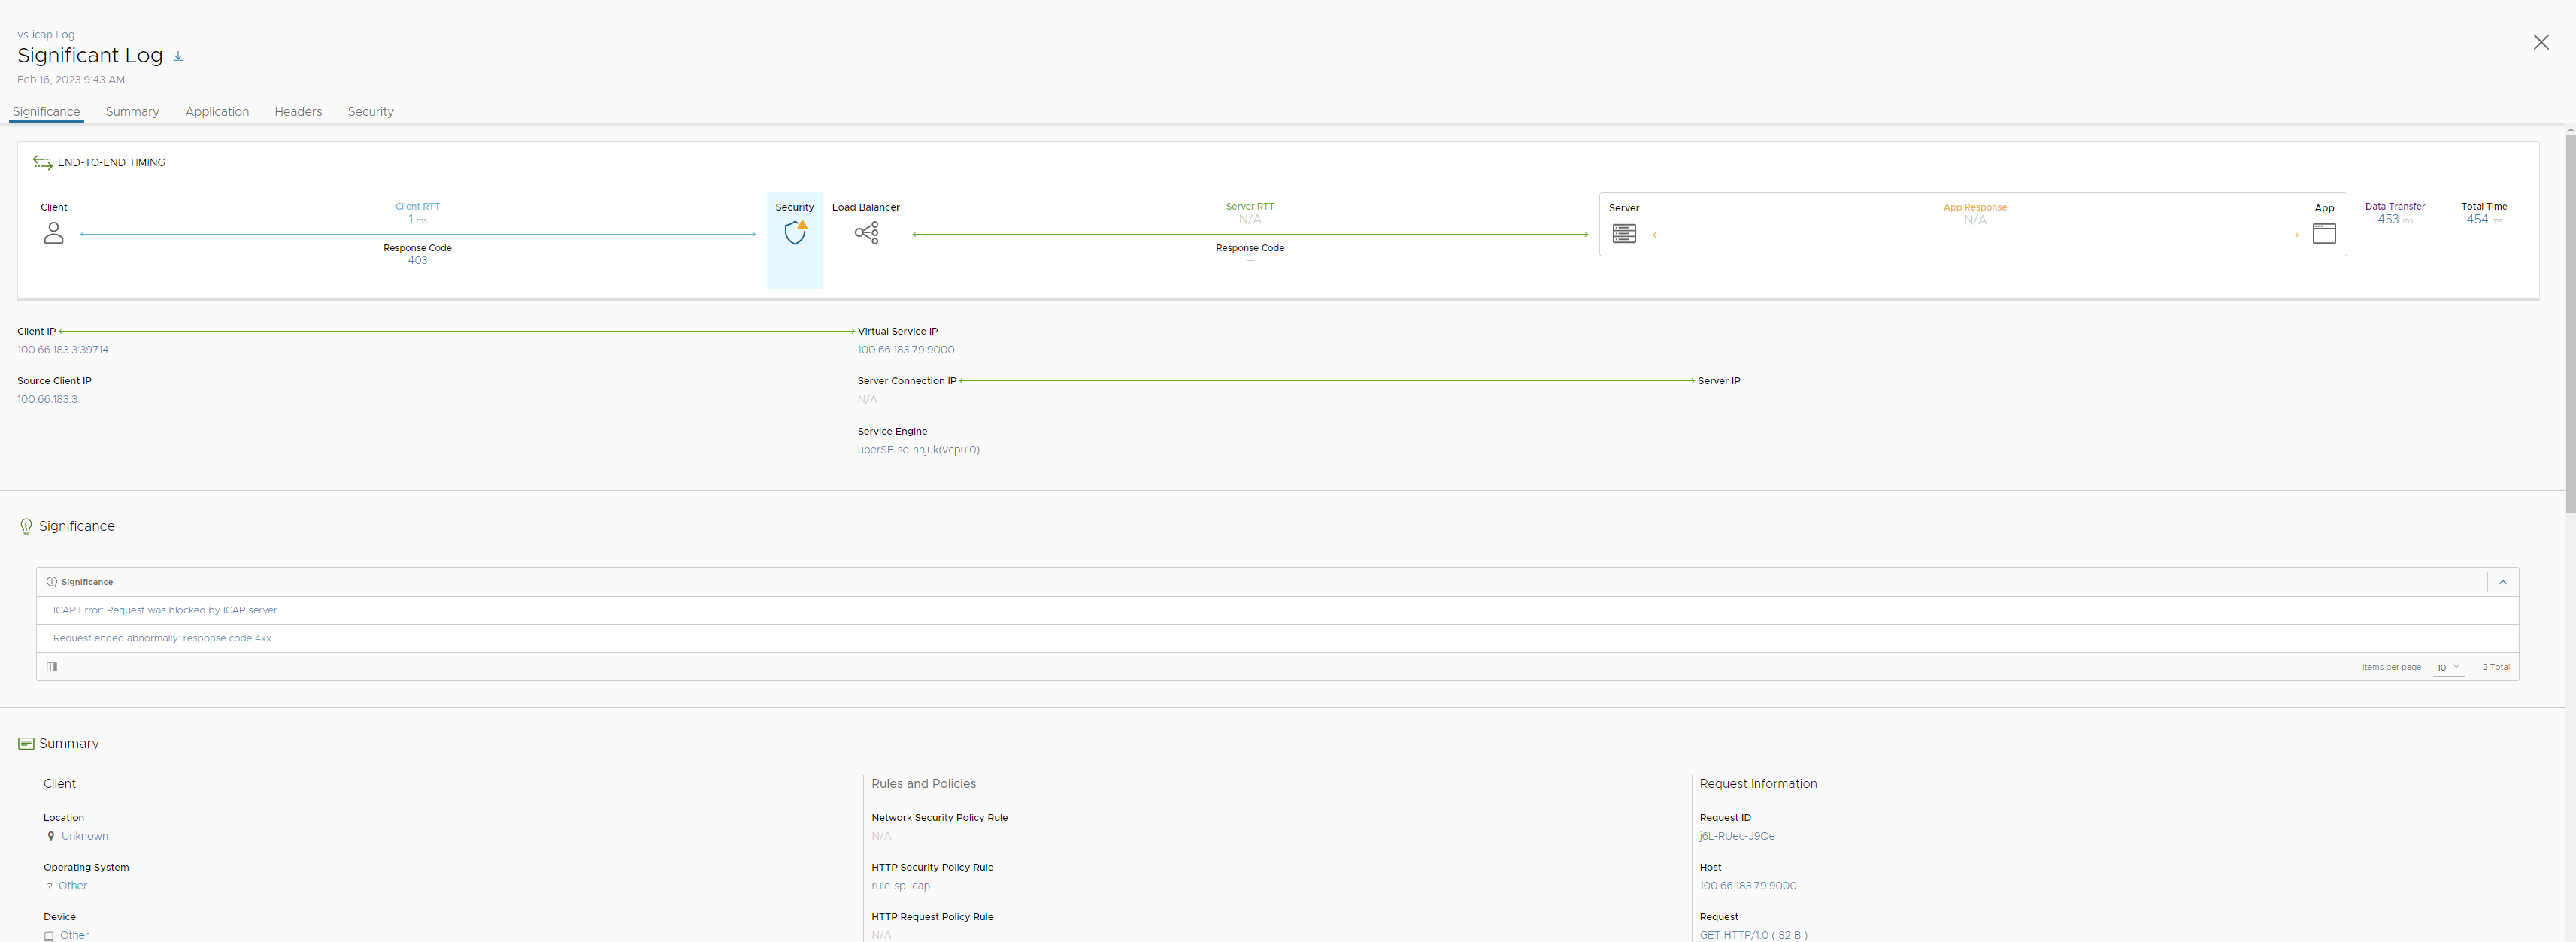Click the question mark icon by Operating System Other

50,886
